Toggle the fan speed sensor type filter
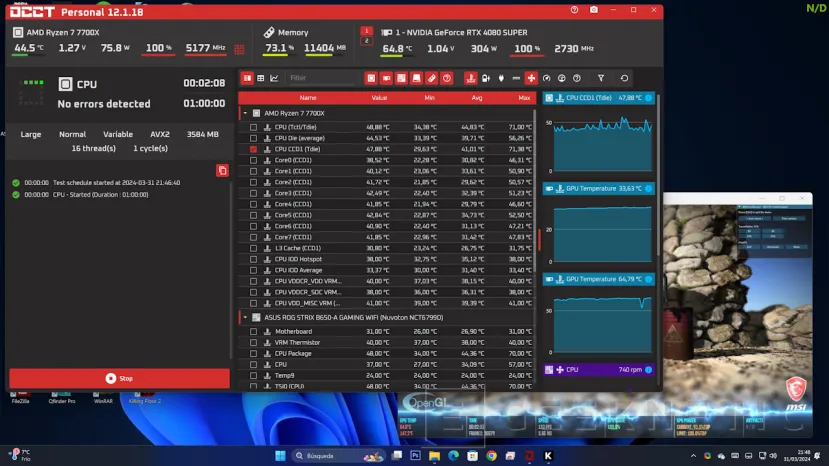 click(x=531, y=78)
